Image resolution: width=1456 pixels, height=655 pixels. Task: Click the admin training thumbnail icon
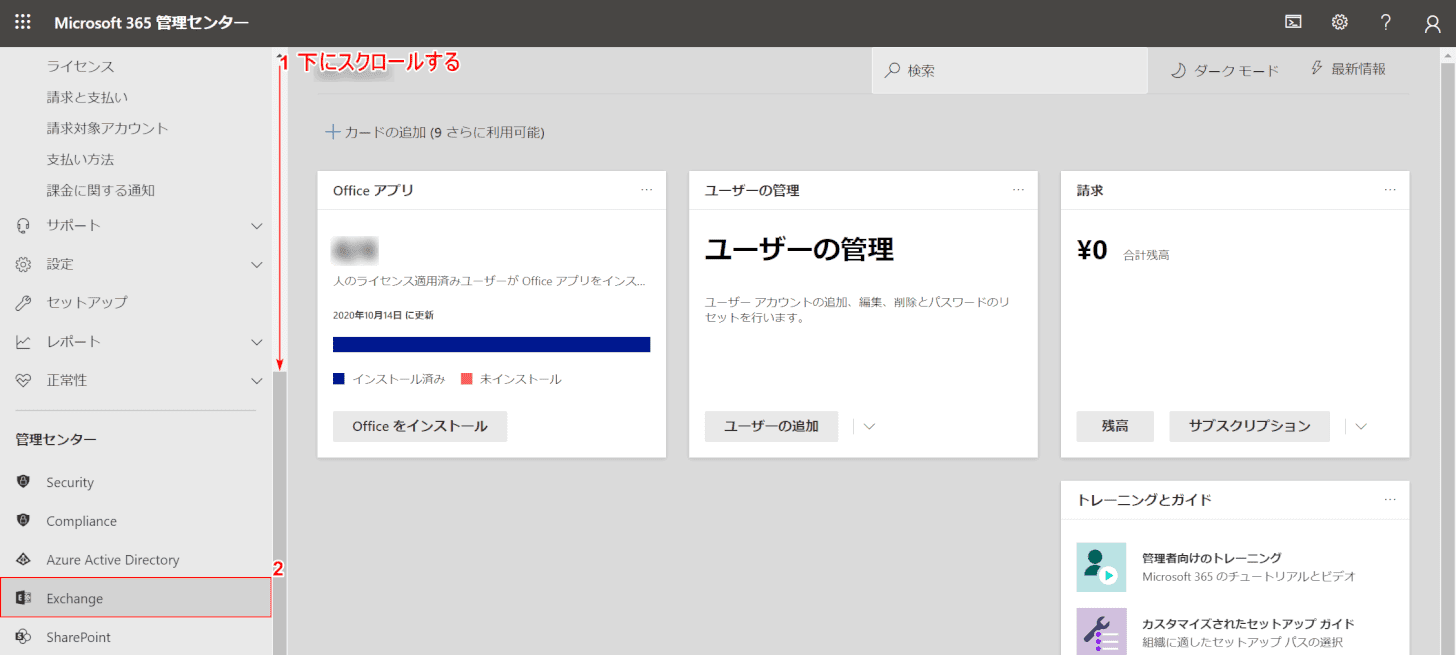1101,567
